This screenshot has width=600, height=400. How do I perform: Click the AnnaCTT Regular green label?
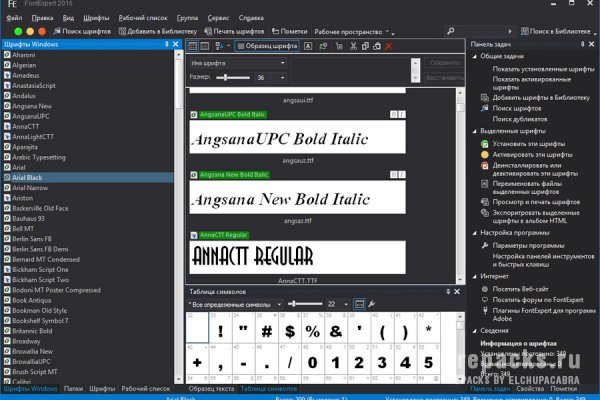(223, 235)
